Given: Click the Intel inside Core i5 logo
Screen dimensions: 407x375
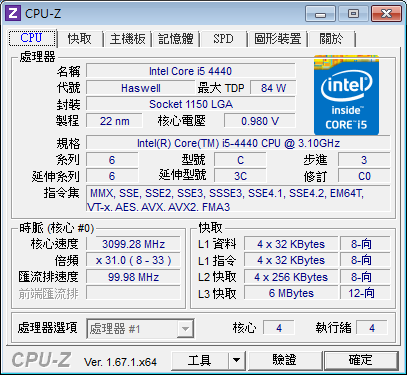Looking at the screenshot, I should (346, 95).
